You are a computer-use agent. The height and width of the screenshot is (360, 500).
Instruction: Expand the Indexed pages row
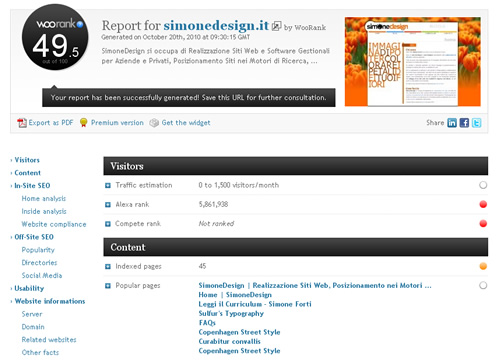[x=108, y=266]
